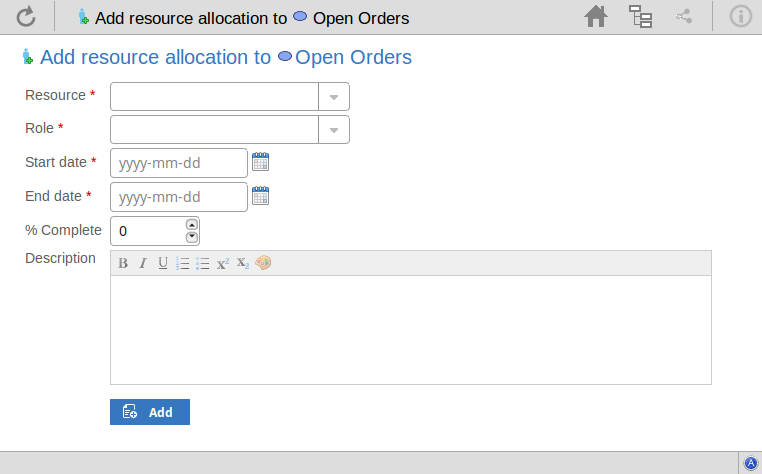The image size is (762, 474).
Task: Go to the home page icon
Action: (x=596, y=16)
